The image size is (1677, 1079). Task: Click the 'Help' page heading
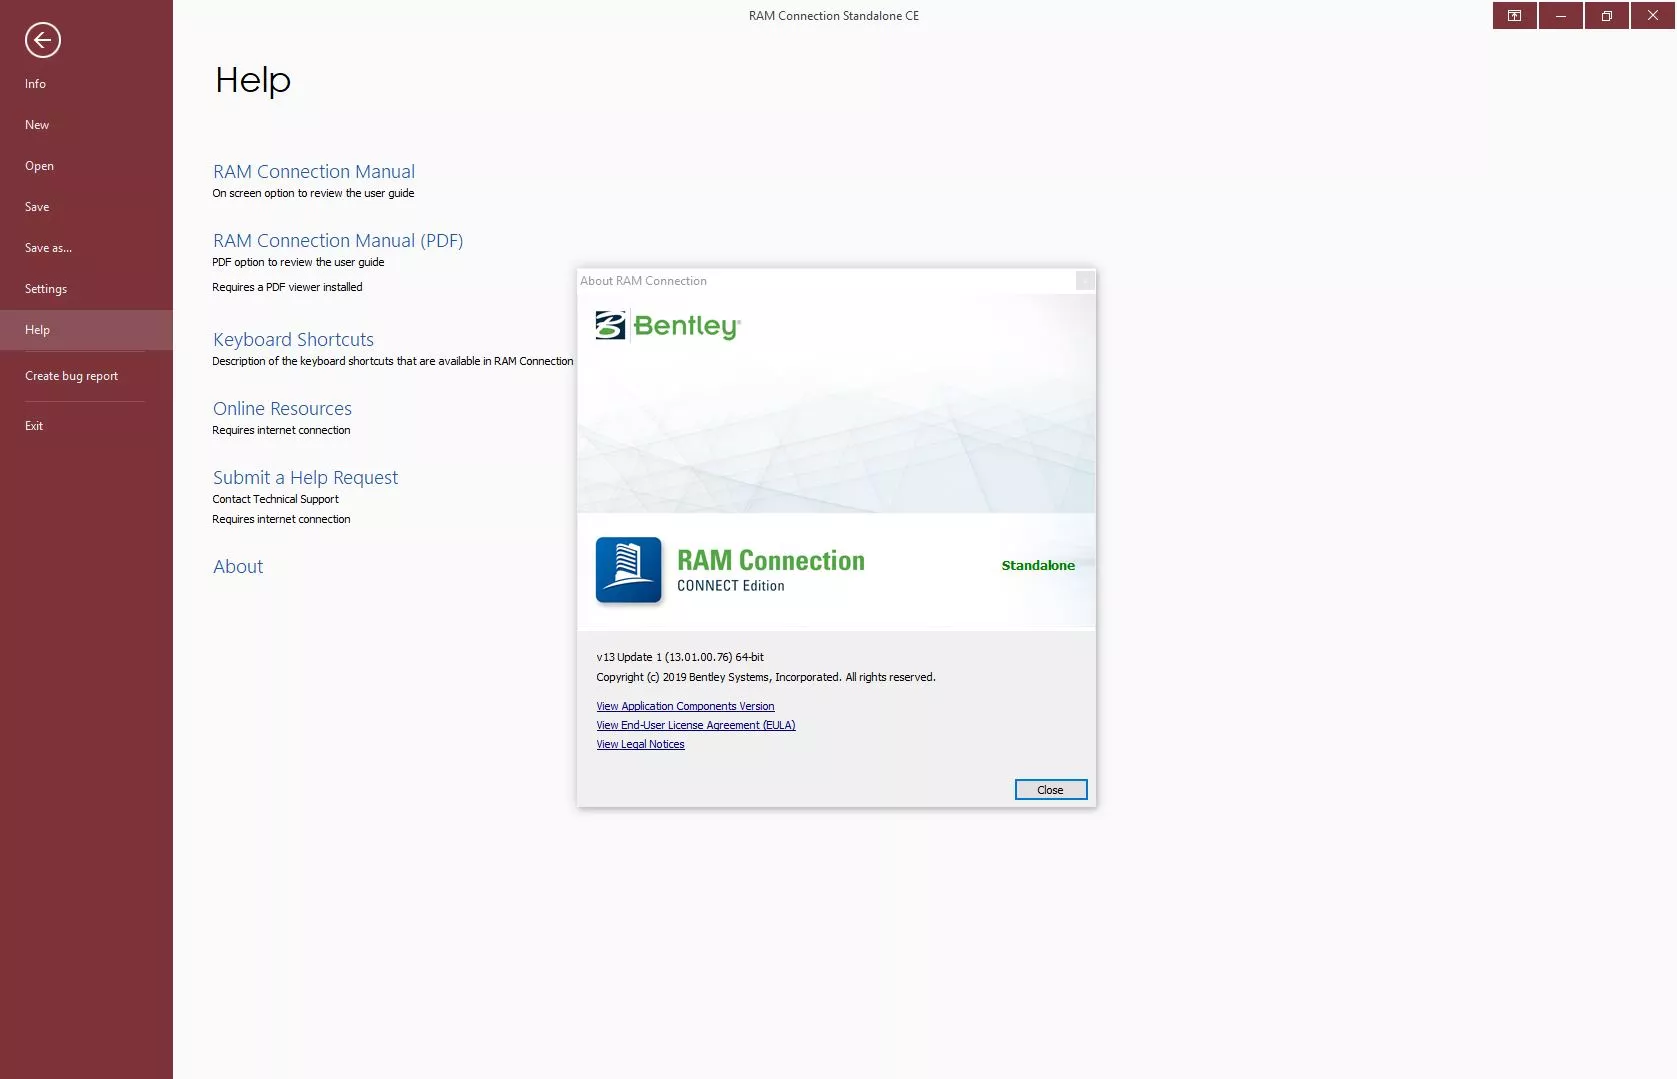coord(253,80)
